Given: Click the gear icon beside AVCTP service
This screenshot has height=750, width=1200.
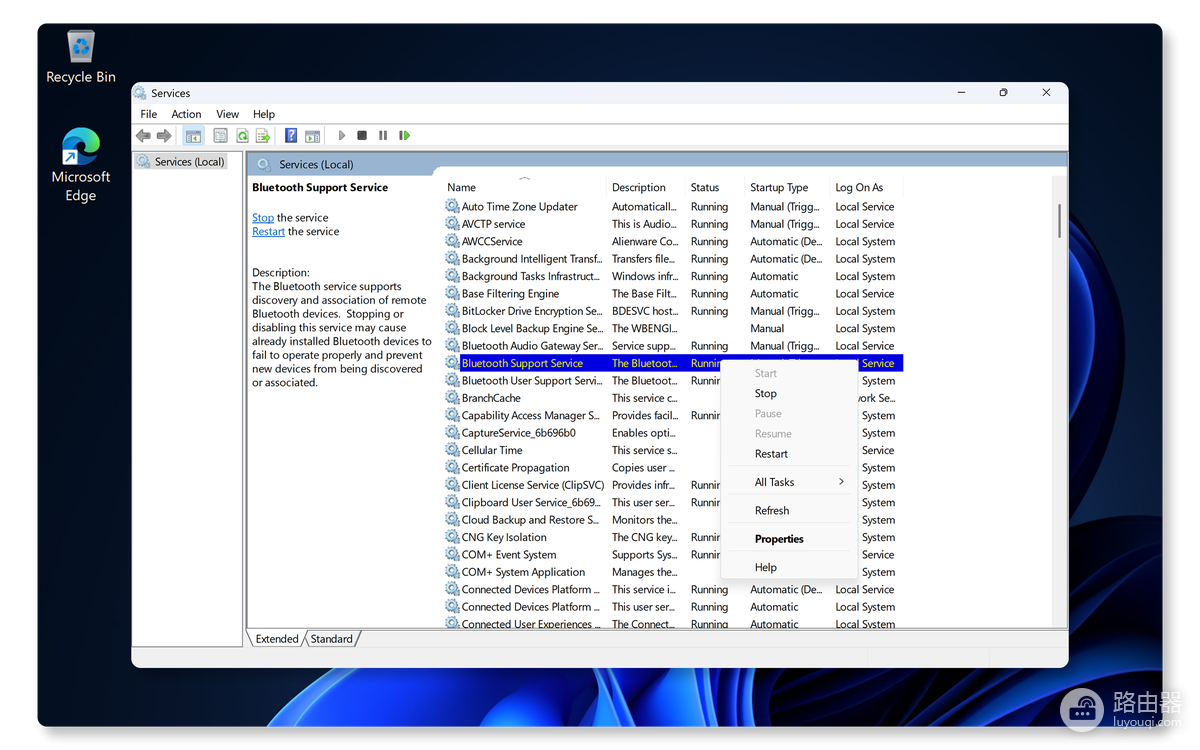Looking at the screenshot, I should (452, 224).
